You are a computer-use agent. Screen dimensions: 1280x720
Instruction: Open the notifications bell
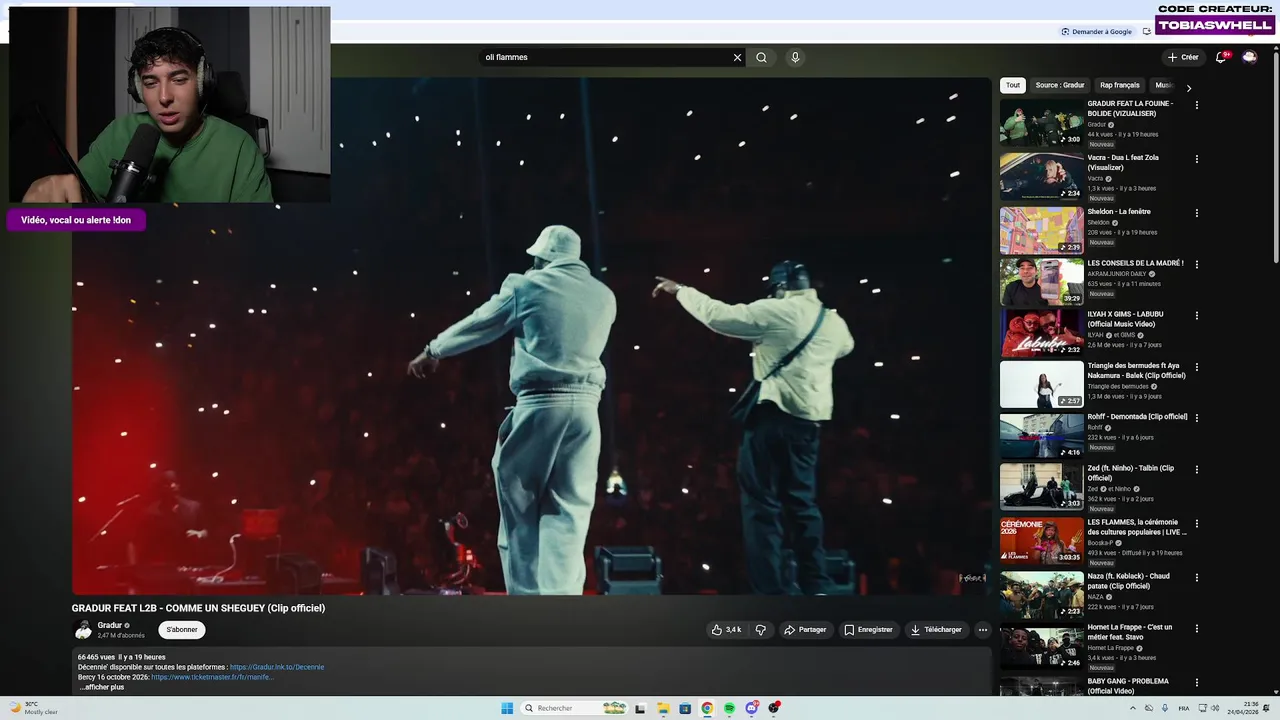click(x=1220, y=57)
